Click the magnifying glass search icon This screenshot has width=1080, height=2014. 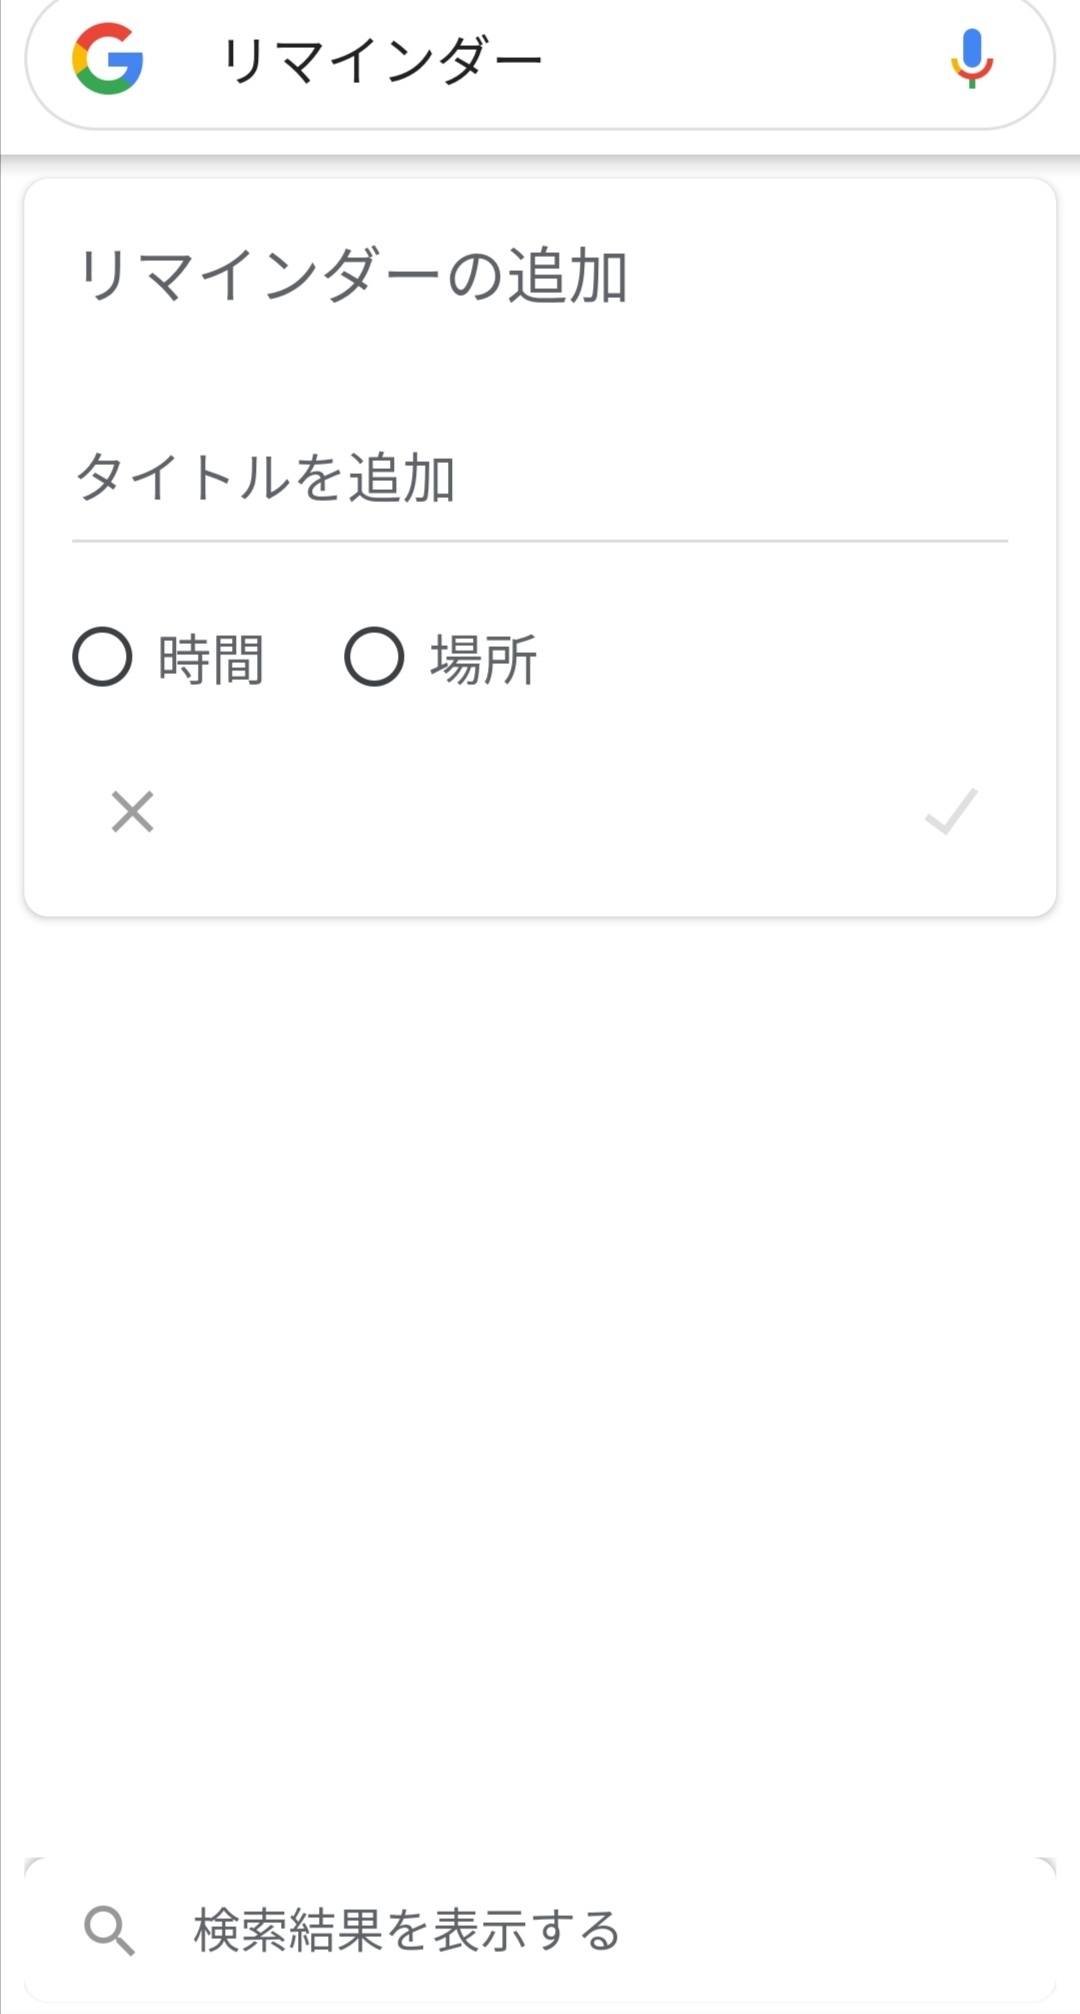pos(109,1929)
